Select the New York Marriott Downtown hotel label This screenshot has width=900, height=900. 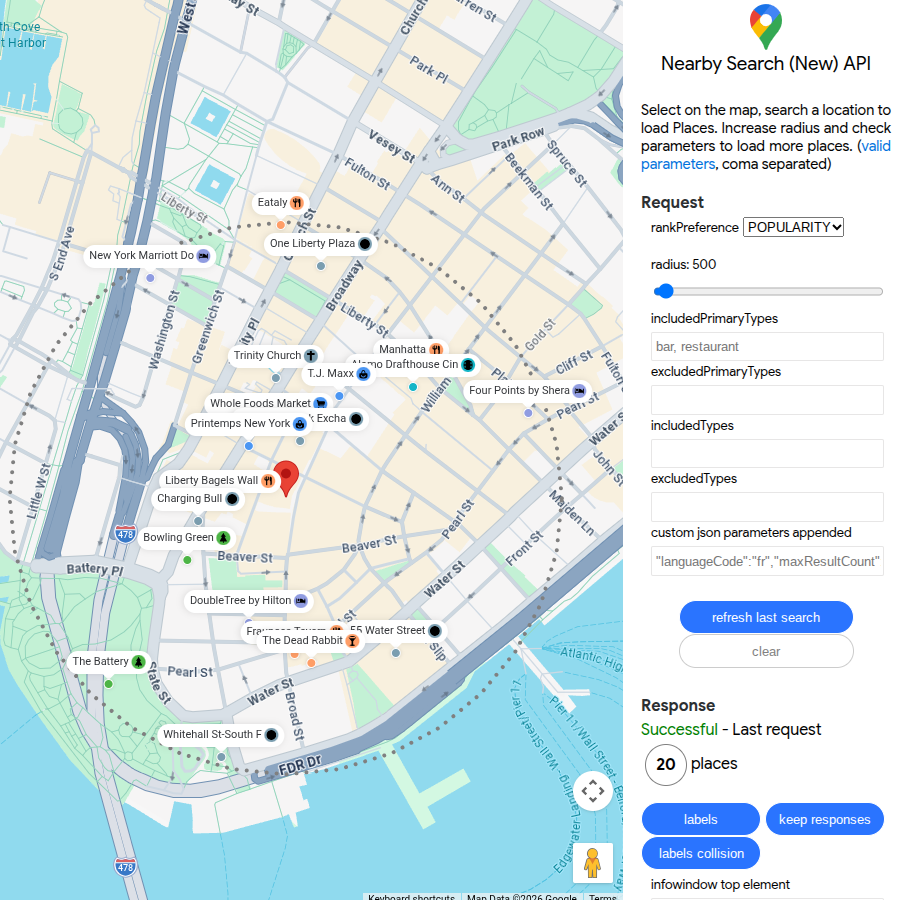[x=149, y=255]
